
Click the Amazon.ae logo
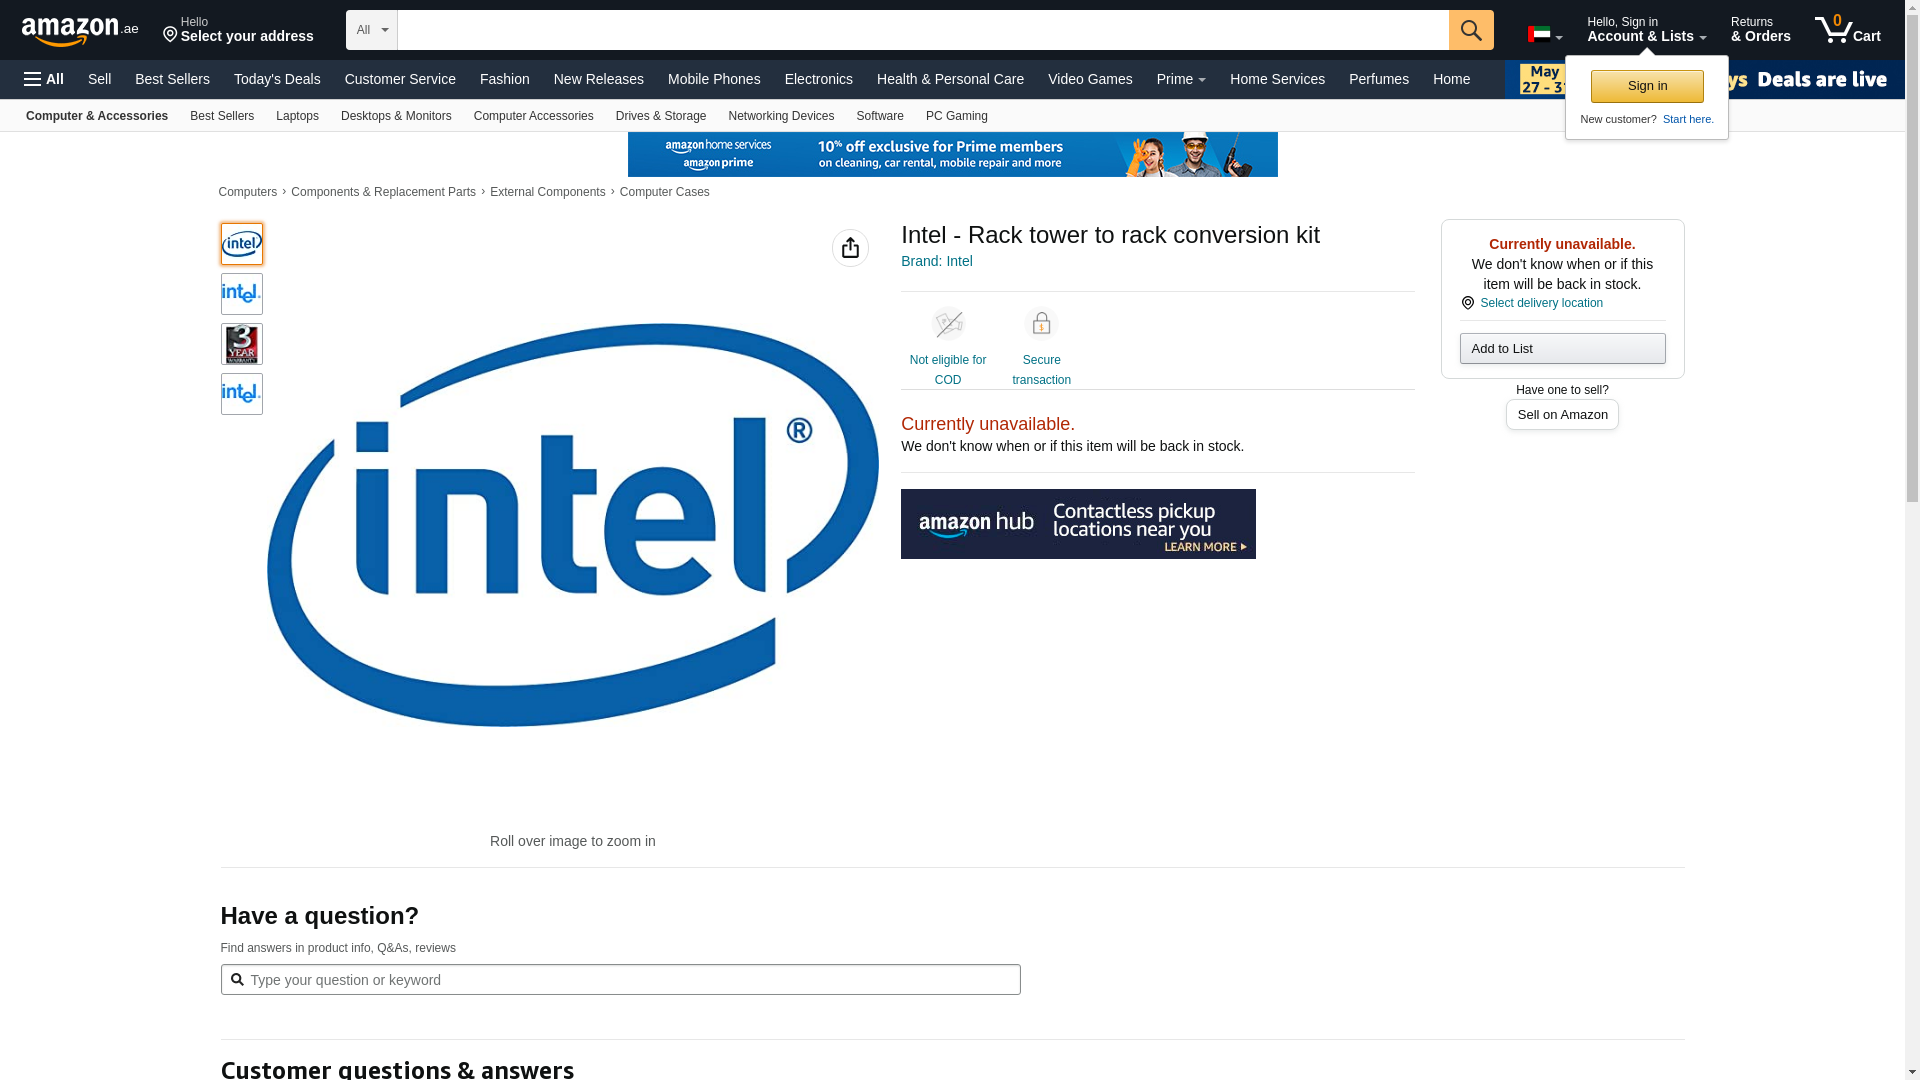[80, 31]
